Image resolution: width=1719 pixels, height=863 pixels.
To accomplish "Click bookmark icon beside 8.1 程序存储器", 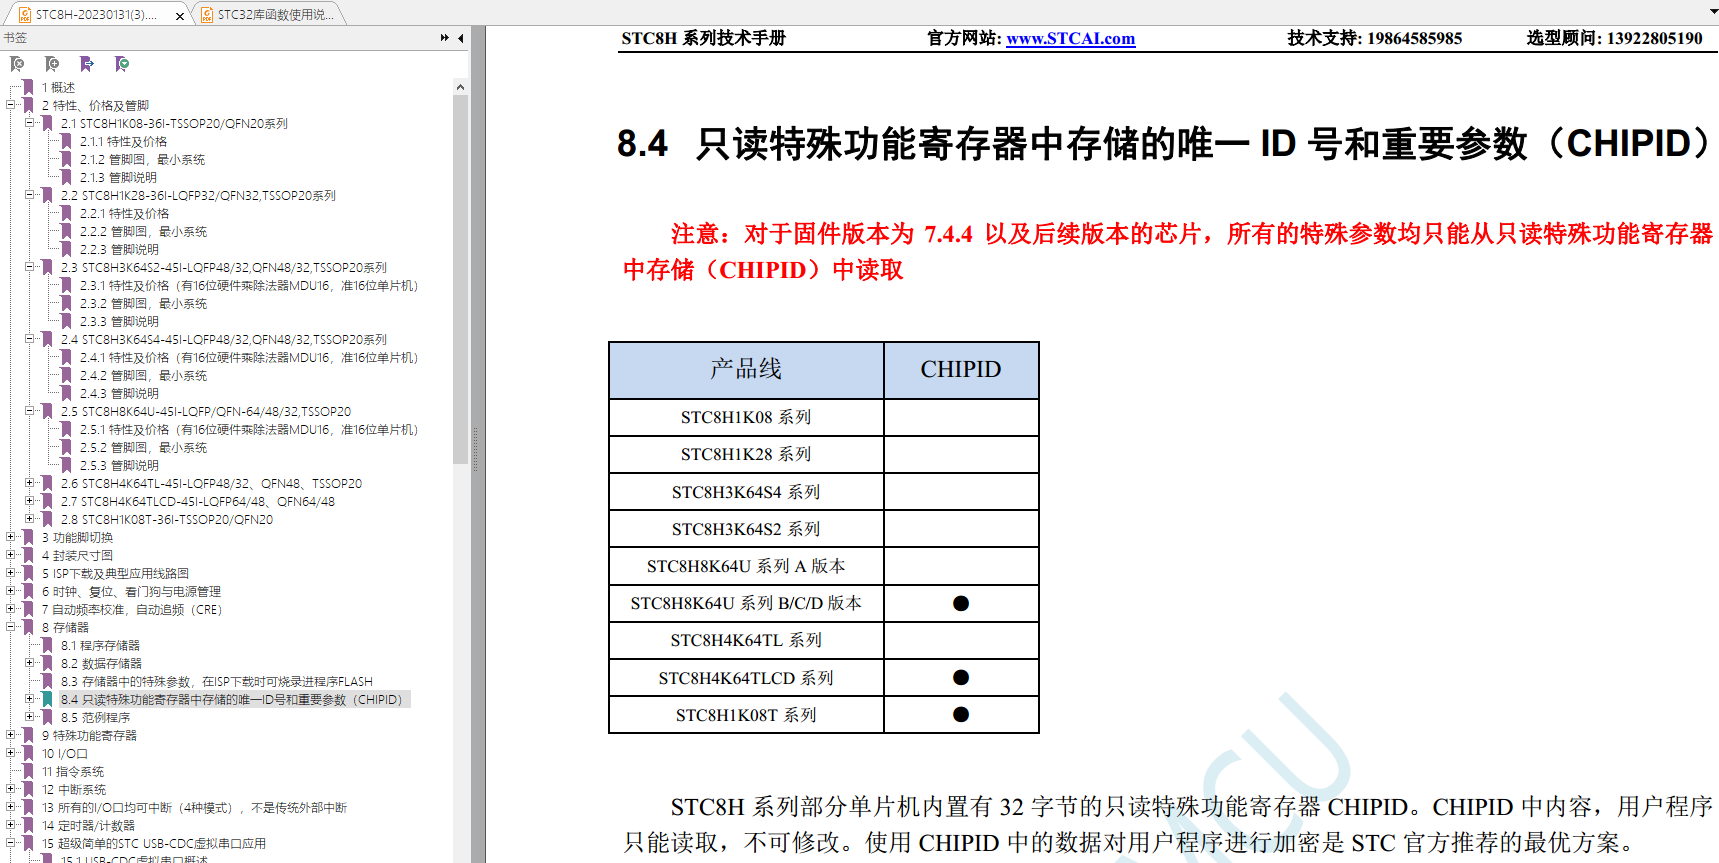I will pos(47,646).
